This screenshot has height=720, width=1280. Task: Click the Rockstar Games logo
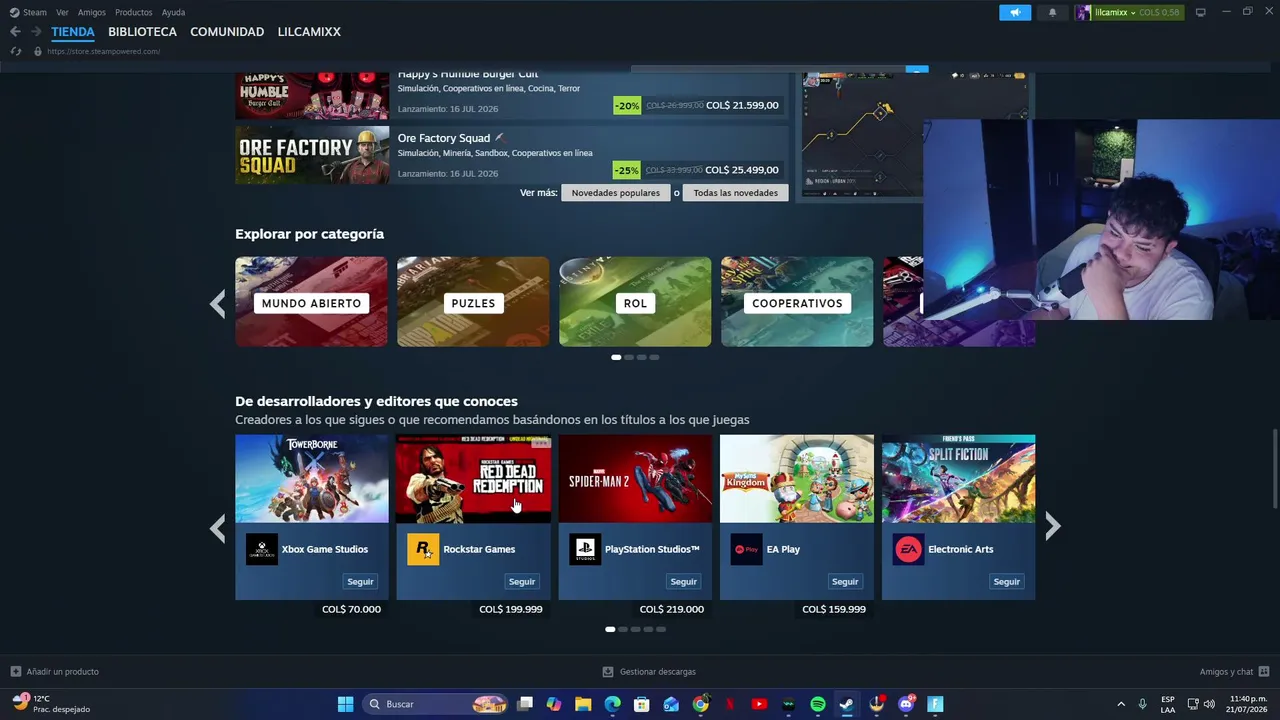[x=423, y=549]
